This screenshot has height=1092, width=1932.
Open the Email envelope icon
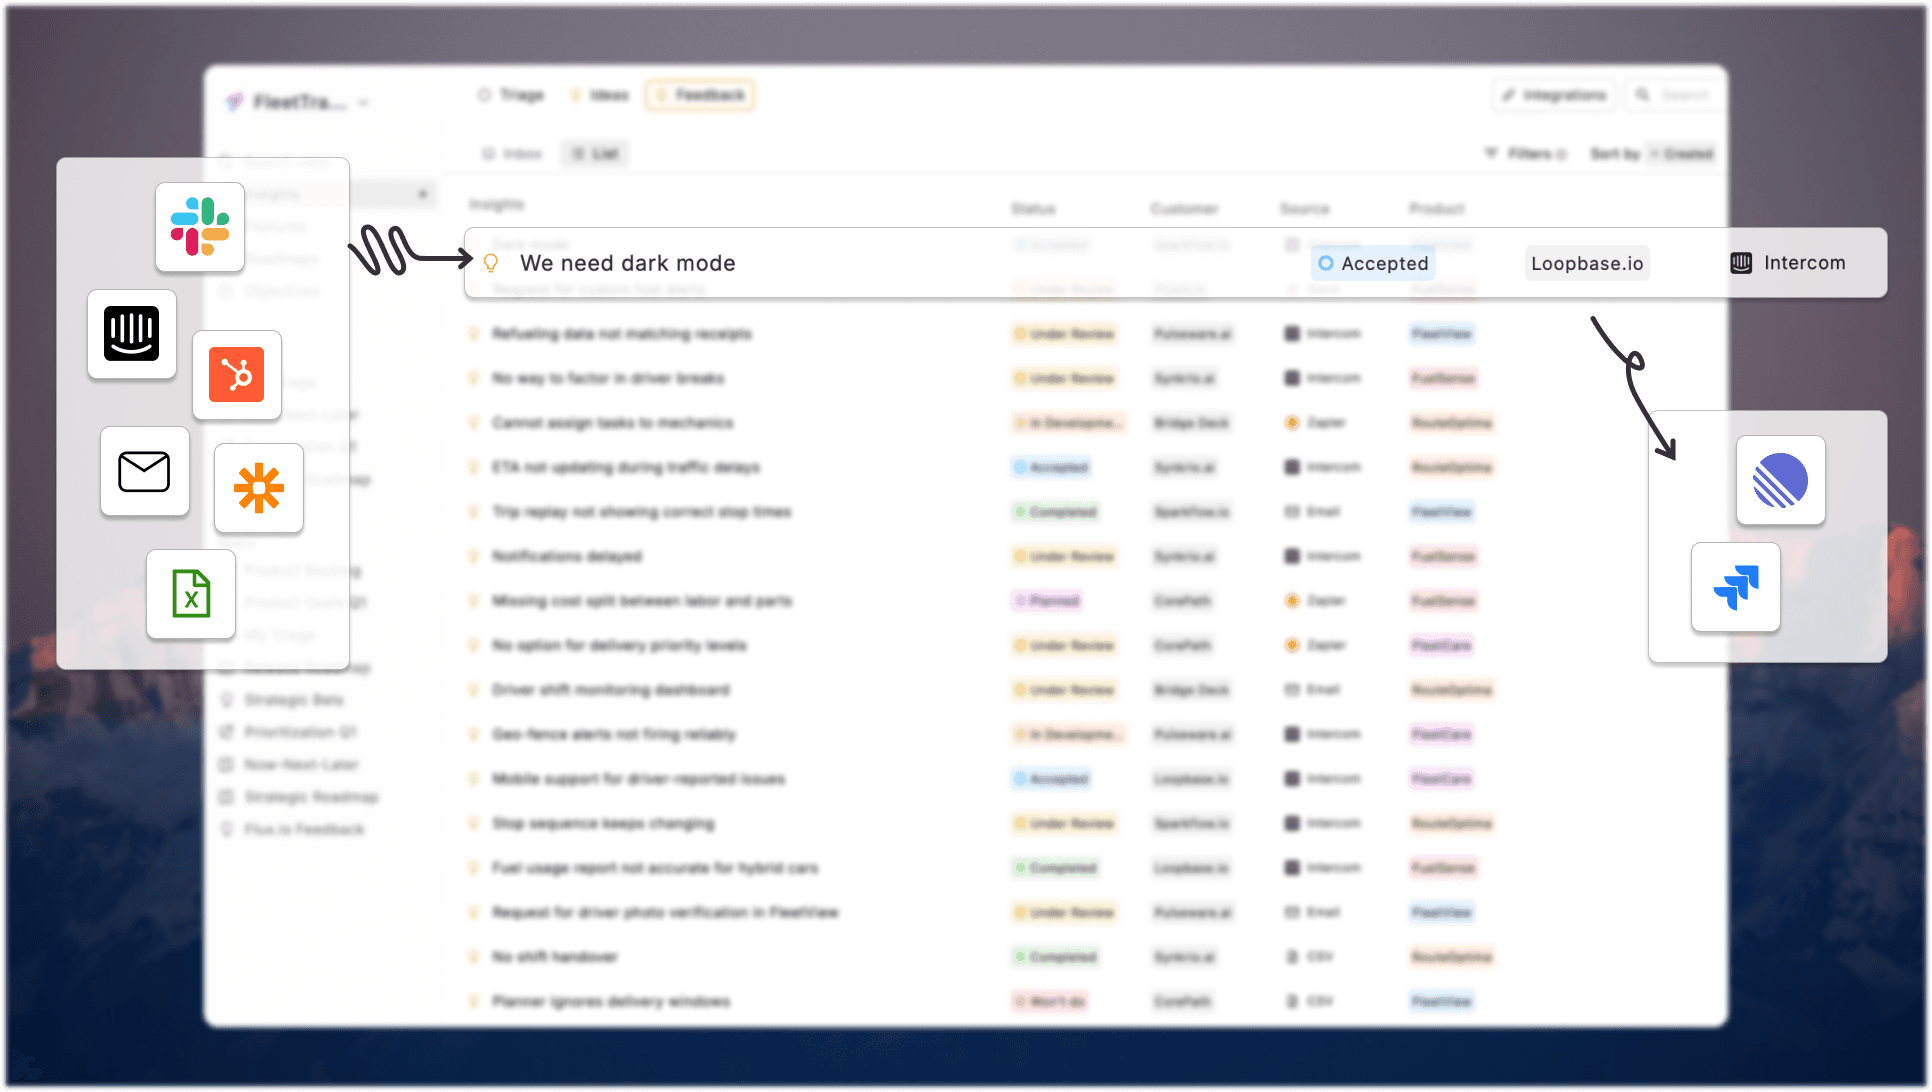(145, 471)
